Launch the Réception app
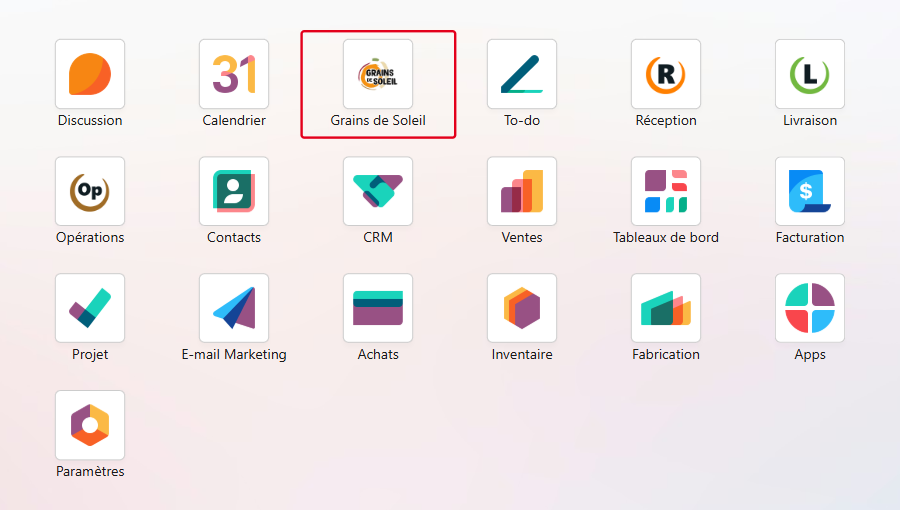Image resolution: width=900 pixels, height=510 pixels. click(x=666, y=74)
